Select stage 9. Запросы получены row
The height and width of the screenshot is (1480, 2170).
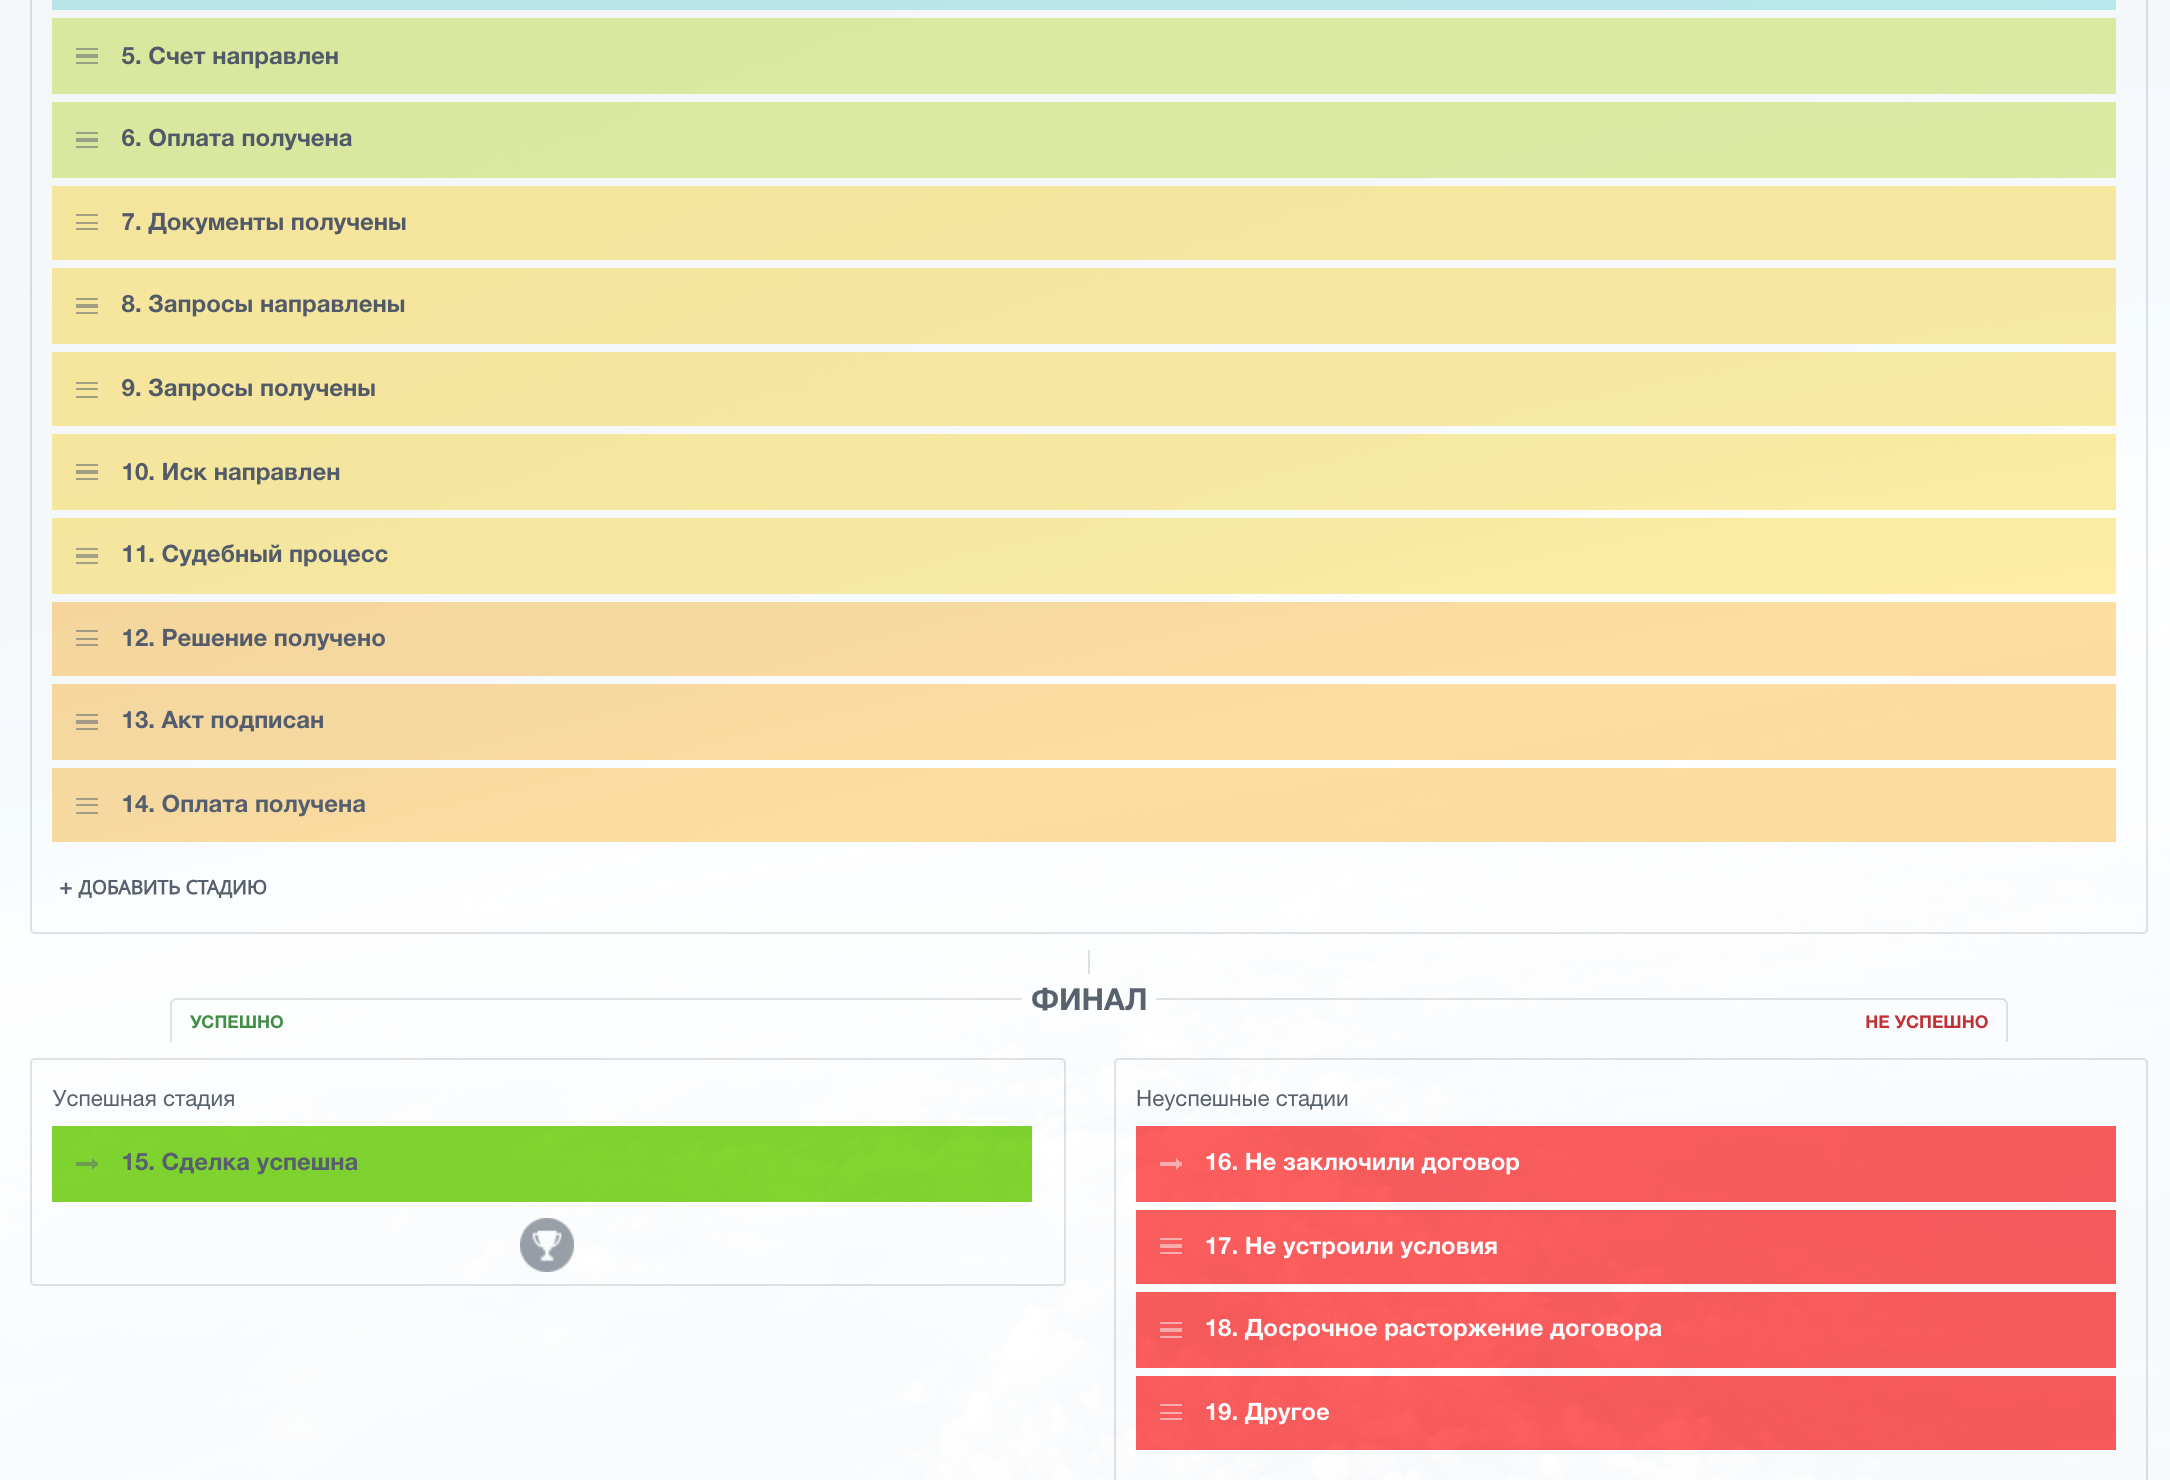(x=248, y=388)
